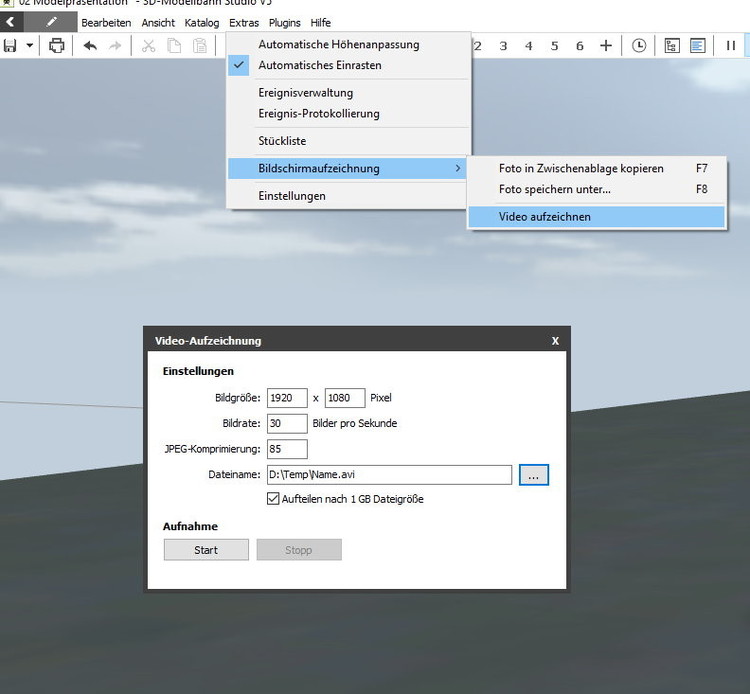Click the pencil edit mode icon

point(51,22)
